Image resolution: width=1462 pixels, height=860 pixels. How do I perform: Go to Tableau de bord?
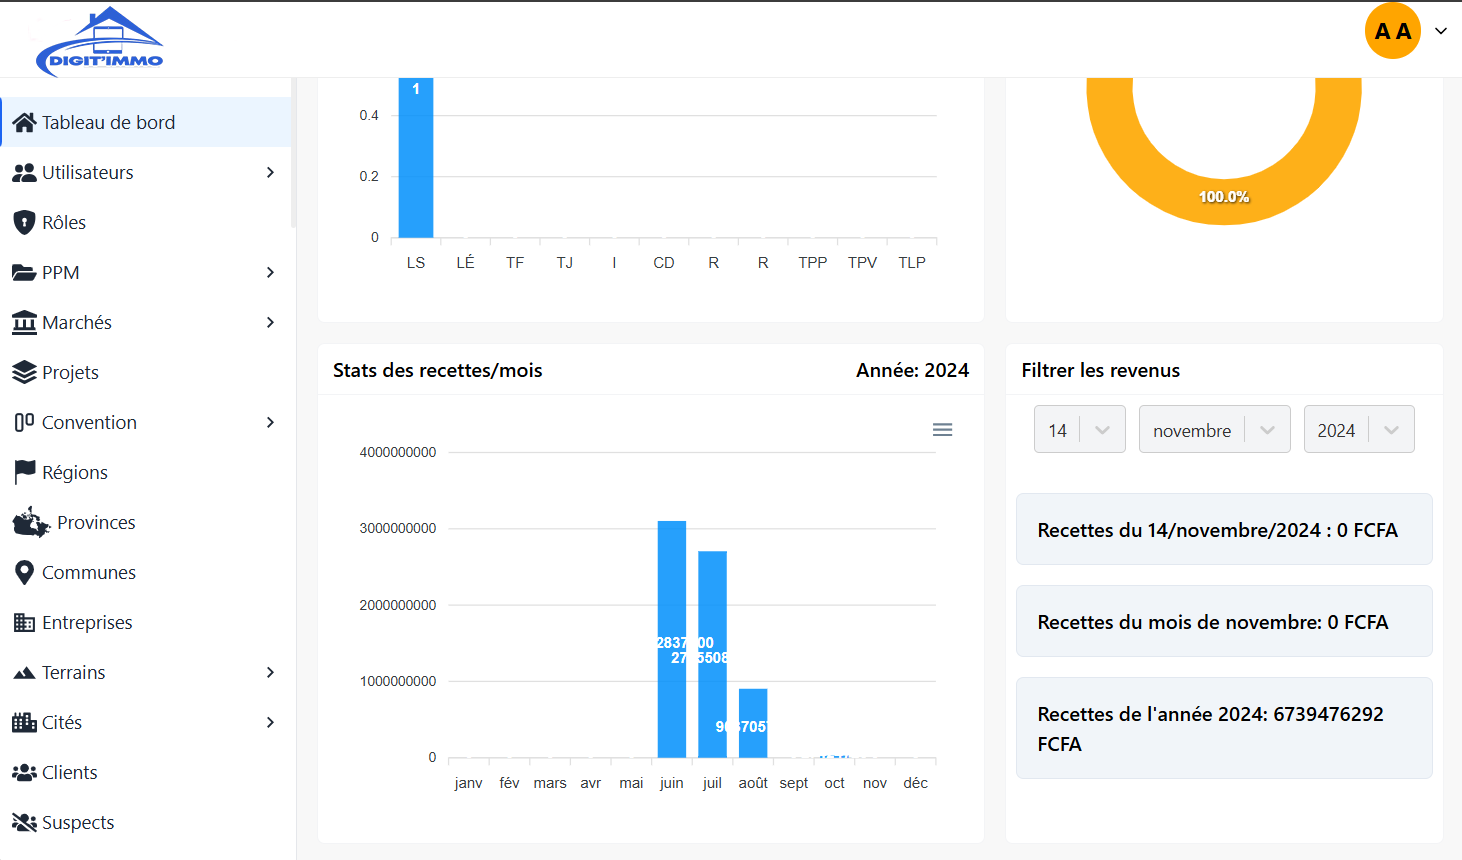[x=108, y=122]
